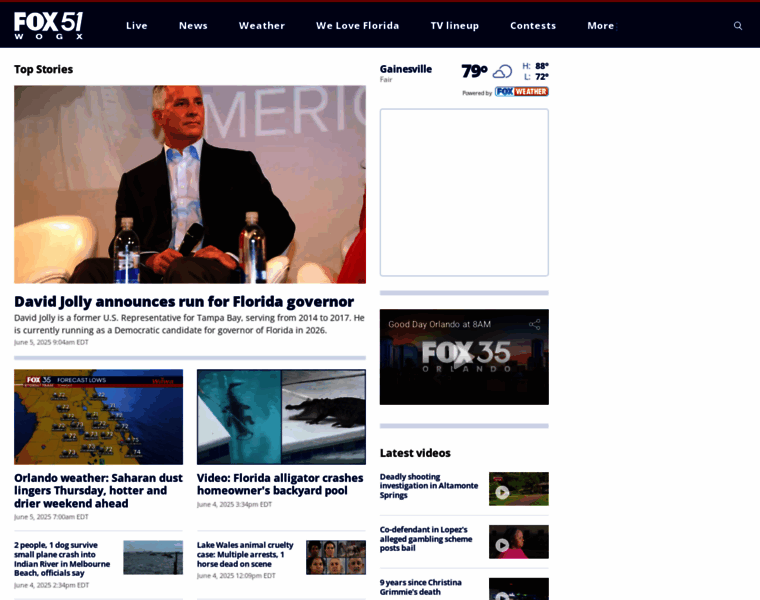Open Florida alligator crashes pool headline
Screen dimensions: 760x600
(x=280, y=484)
